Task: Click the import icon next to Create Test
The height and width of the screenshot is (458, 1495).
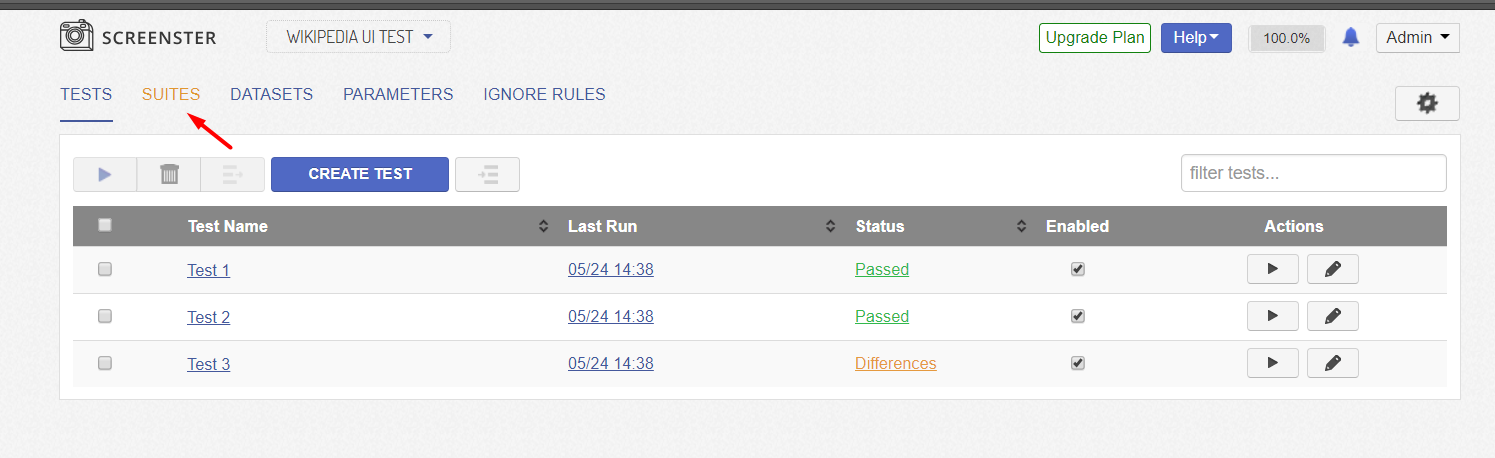Action: tap(487, 174)
